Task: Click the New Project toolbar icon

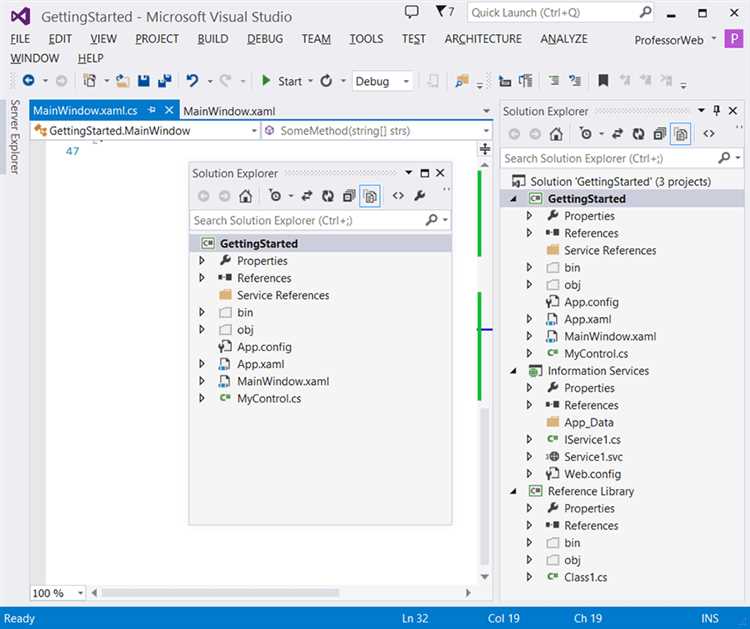Action: click(x=89, y=81)
